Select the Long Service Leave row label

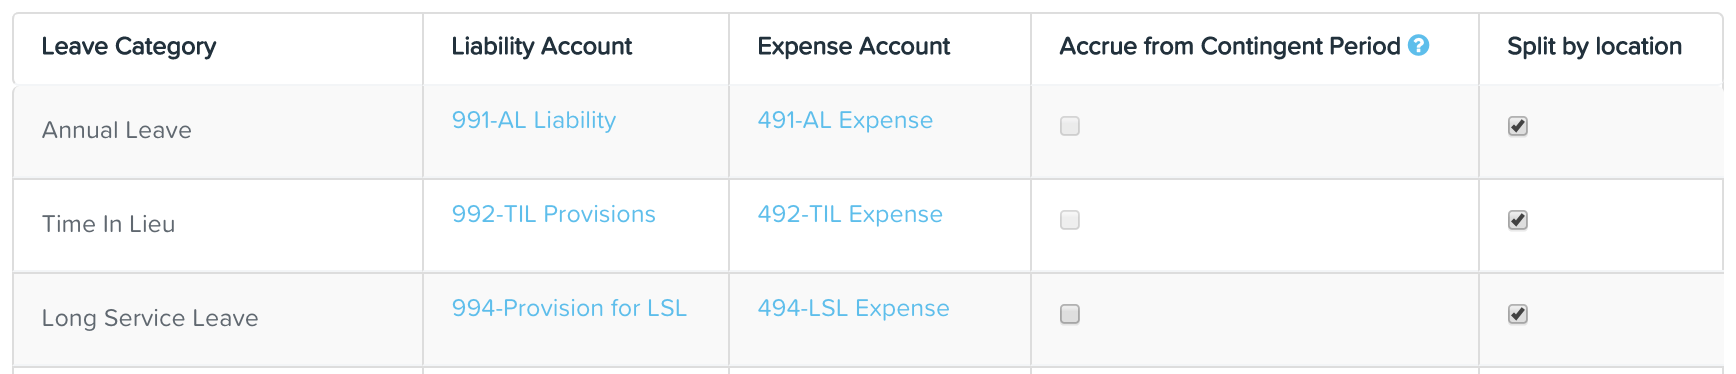(150, 318)
